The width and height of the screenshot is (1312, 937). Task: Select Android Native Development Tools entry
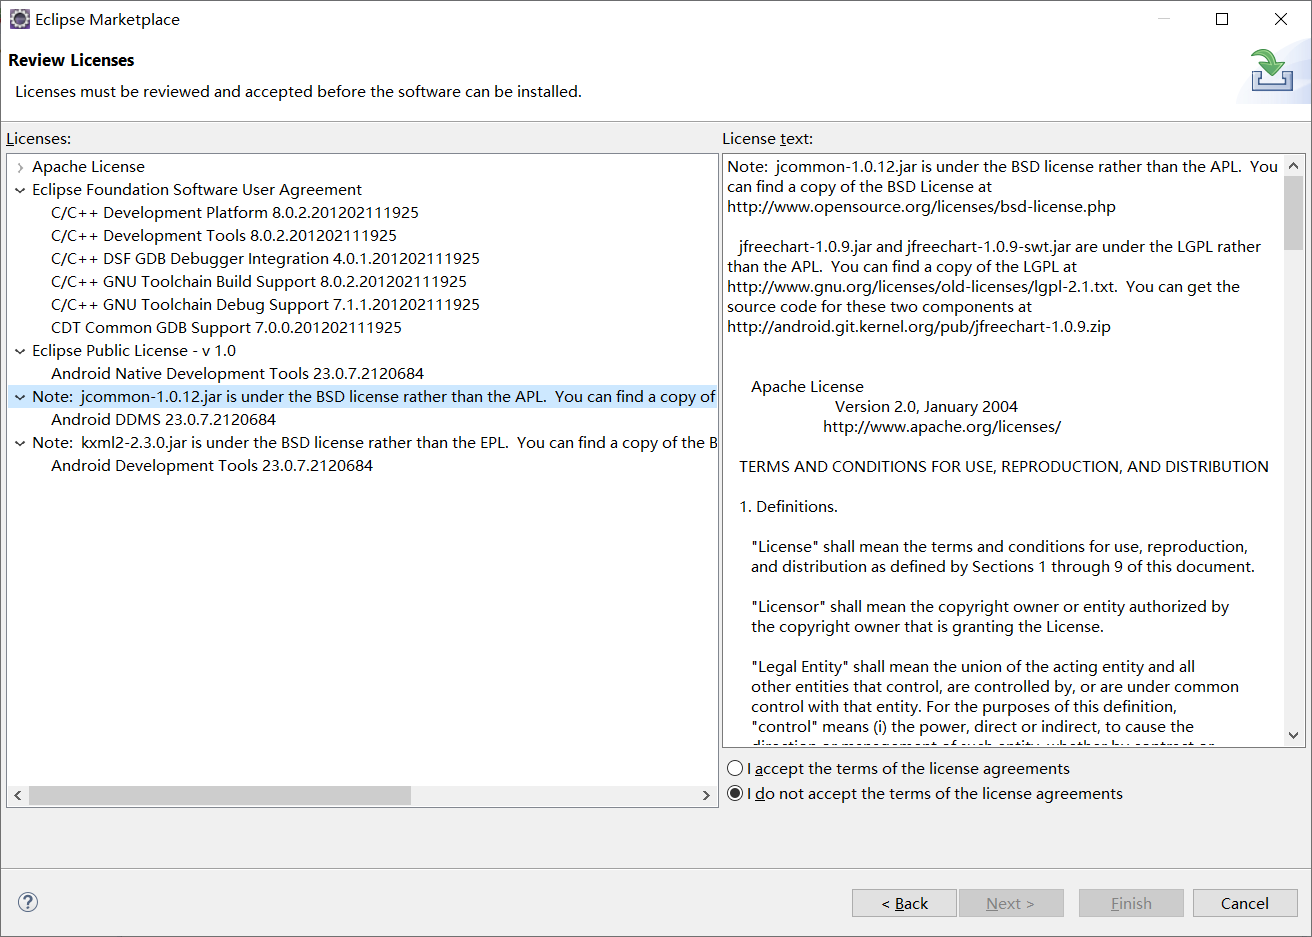238,373
